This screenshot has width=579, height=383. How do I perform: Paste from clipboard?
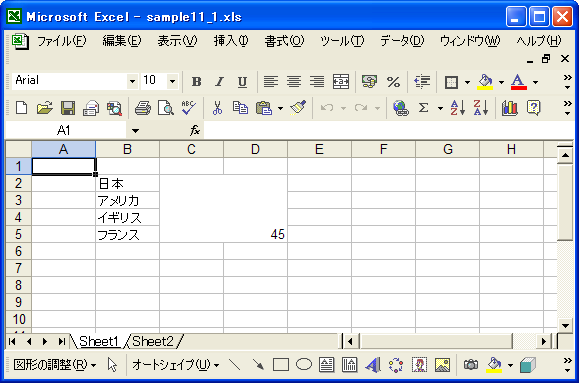tap(264, 108)
